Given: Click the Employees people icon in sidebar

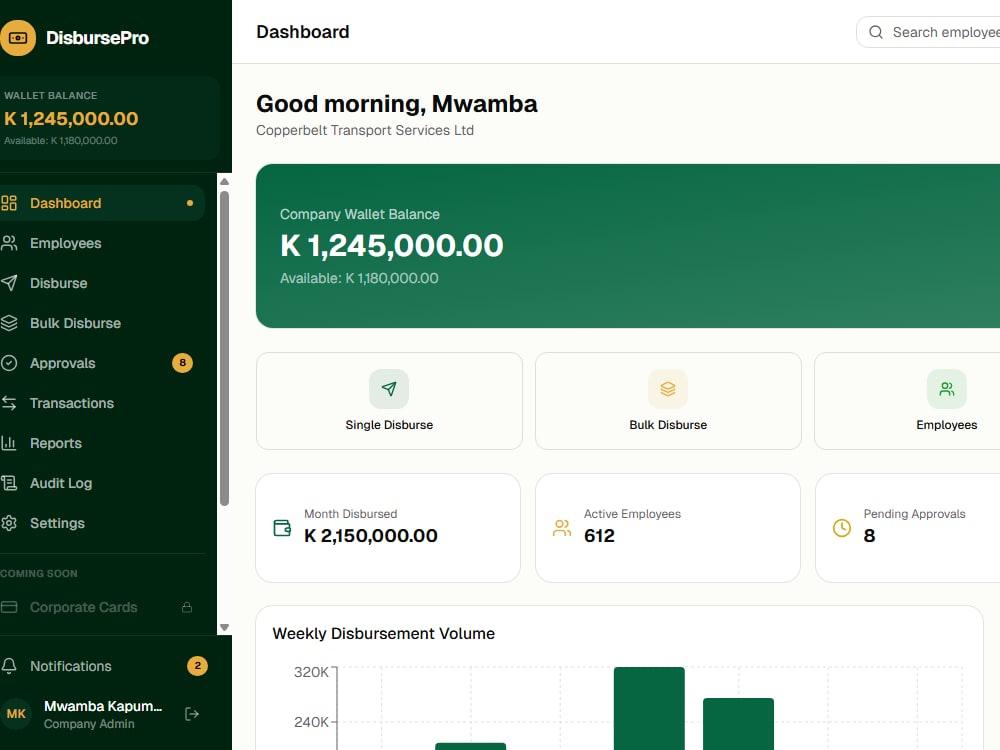Looking at the screenshot, I should 9,243.
